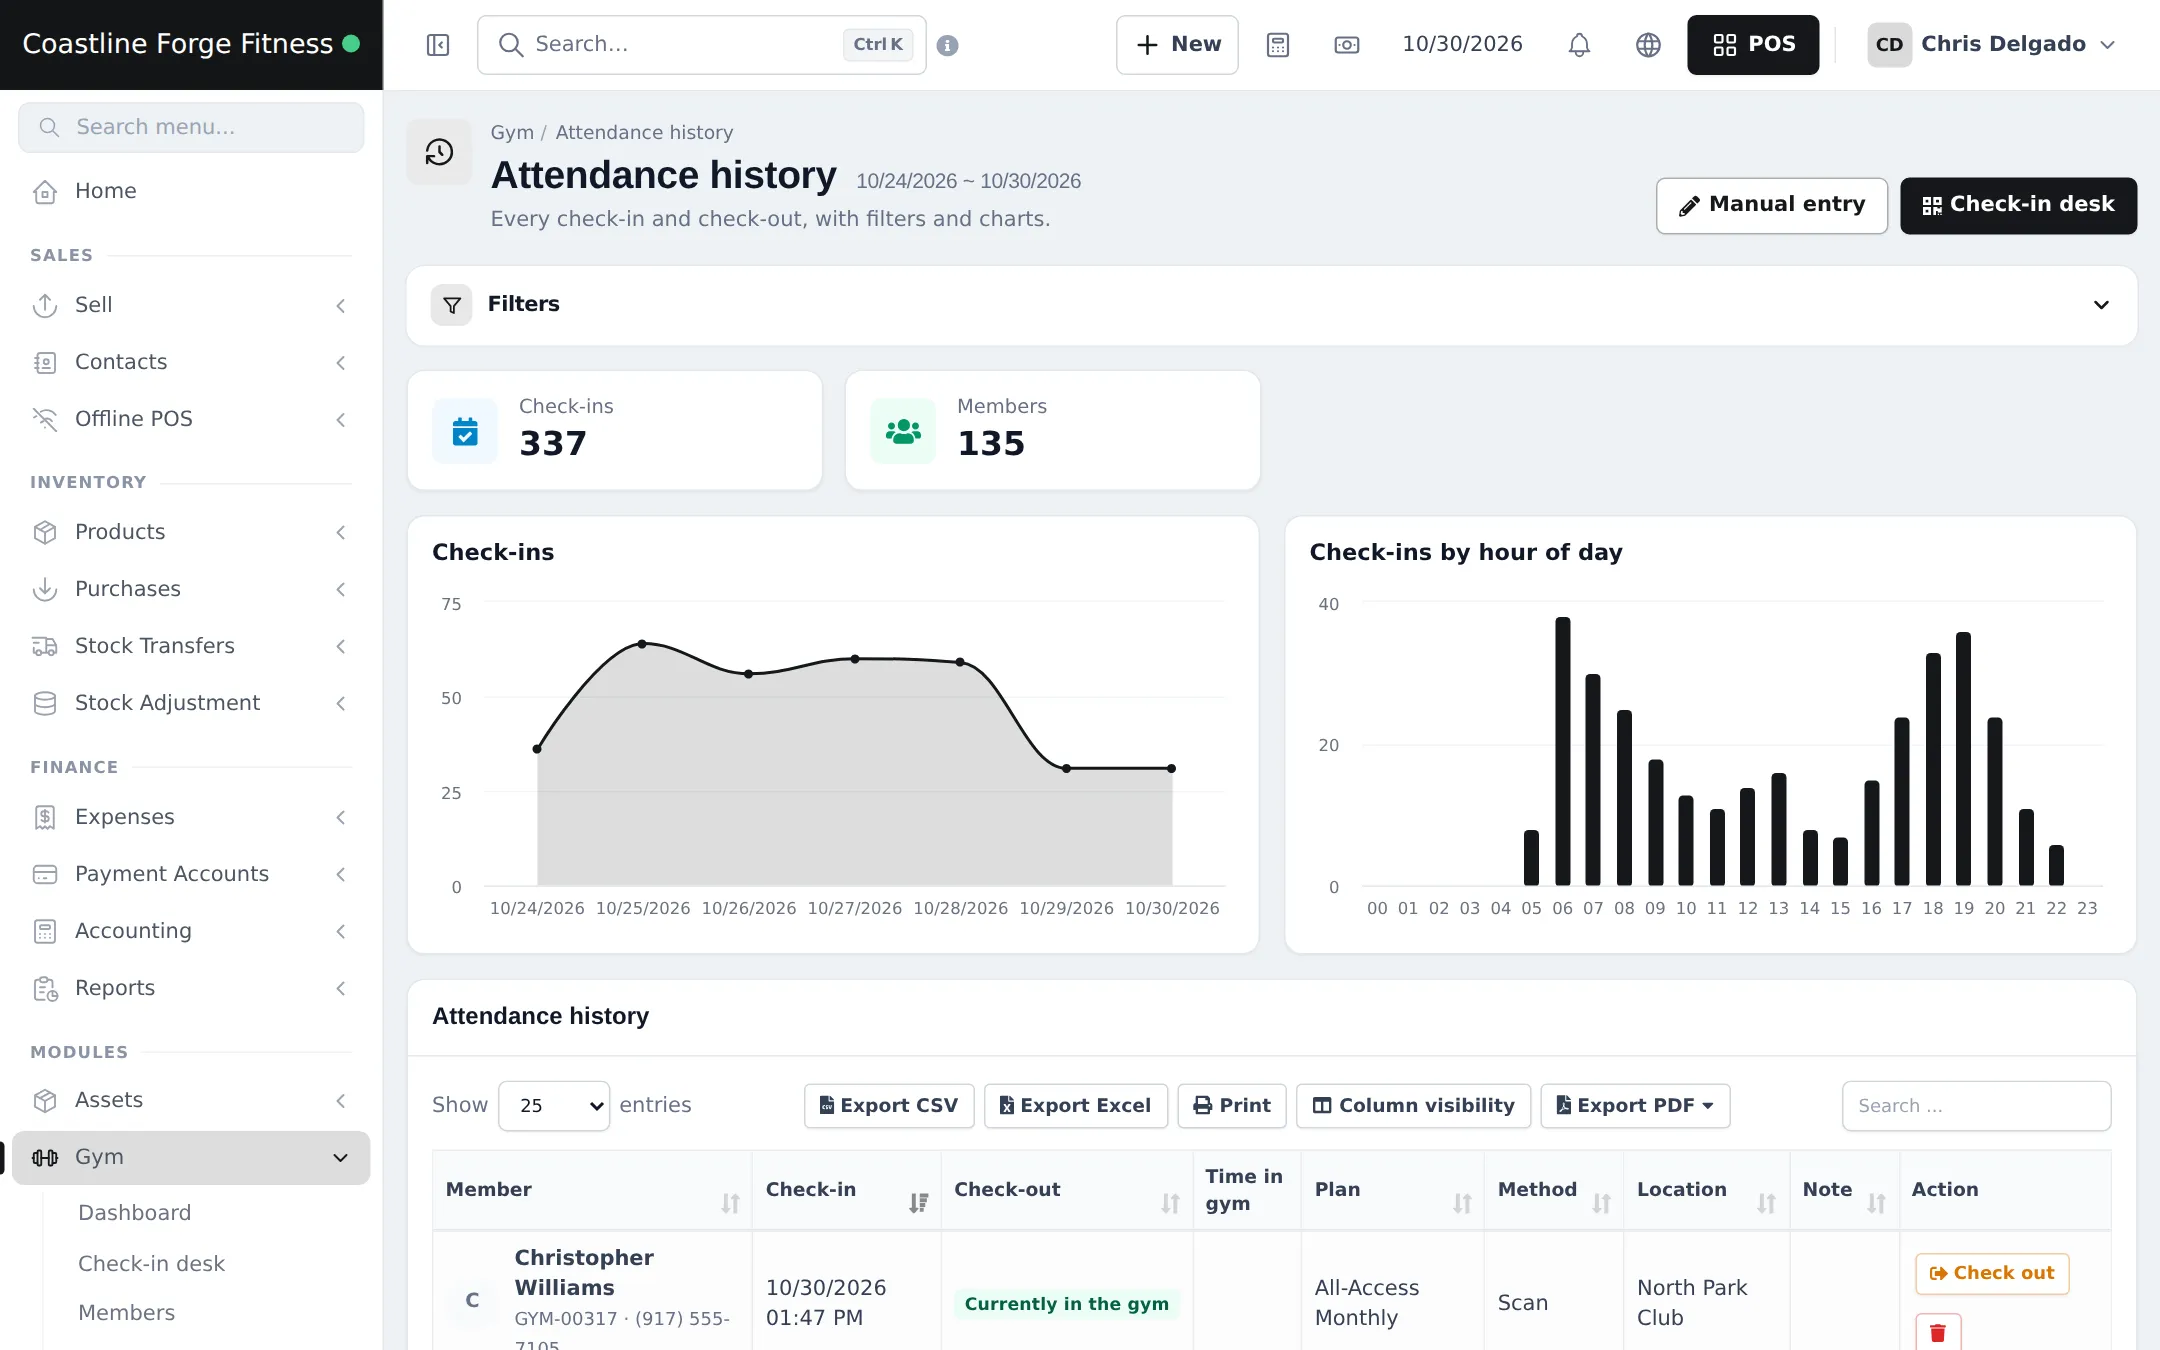Open the Export PDF dropdown
Viewport: 2160px width, 1350px height.
point(1635,1106)
